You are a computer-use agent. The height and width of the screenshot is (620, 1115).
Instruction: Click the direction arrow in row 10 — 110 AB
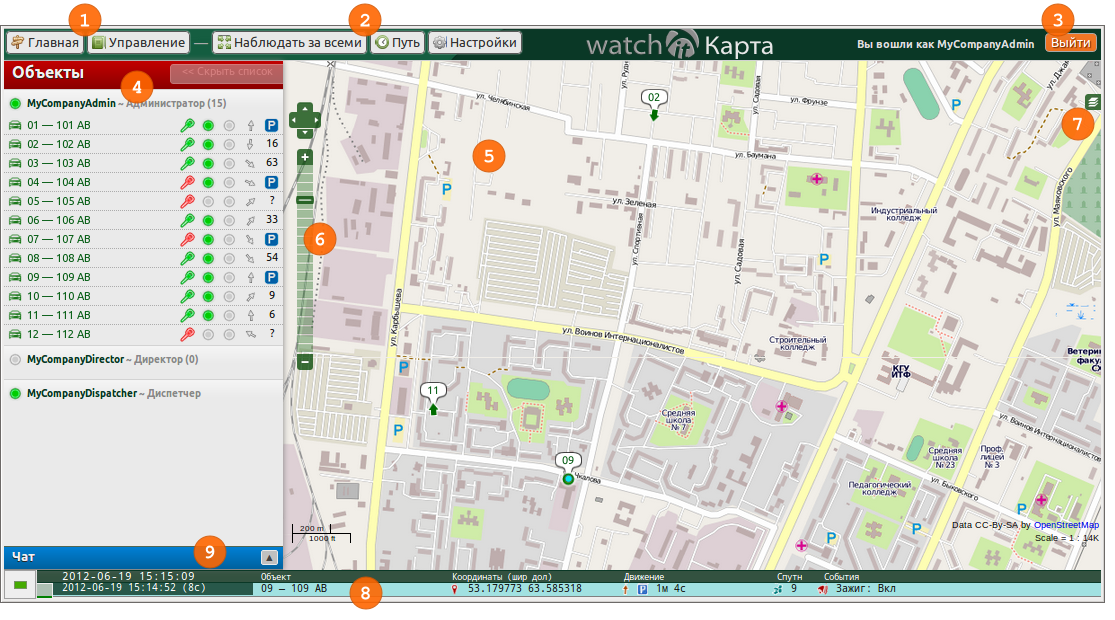pos(250,296)
